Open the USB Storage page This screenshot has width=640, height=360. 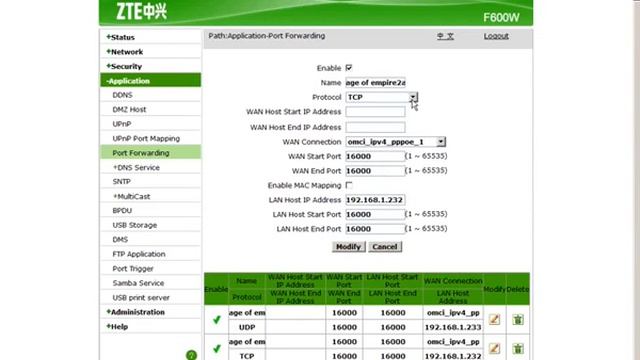tap(135, 225)
